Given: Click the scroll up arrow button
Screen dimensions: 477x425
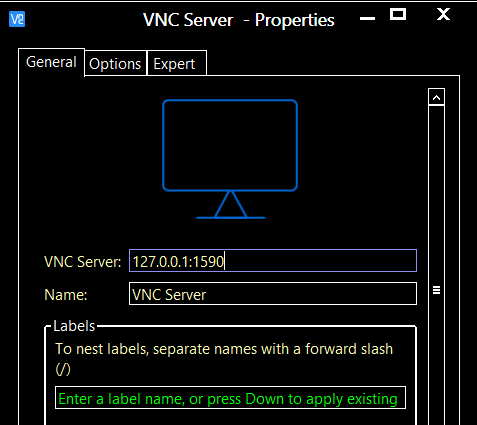Looking at the screenshot, I should [436, 97].
